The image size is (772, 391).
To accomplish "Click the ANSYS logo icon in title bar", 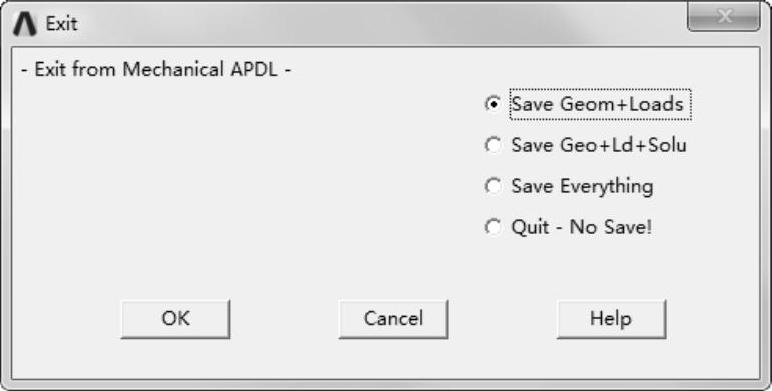I will [25, 24].
